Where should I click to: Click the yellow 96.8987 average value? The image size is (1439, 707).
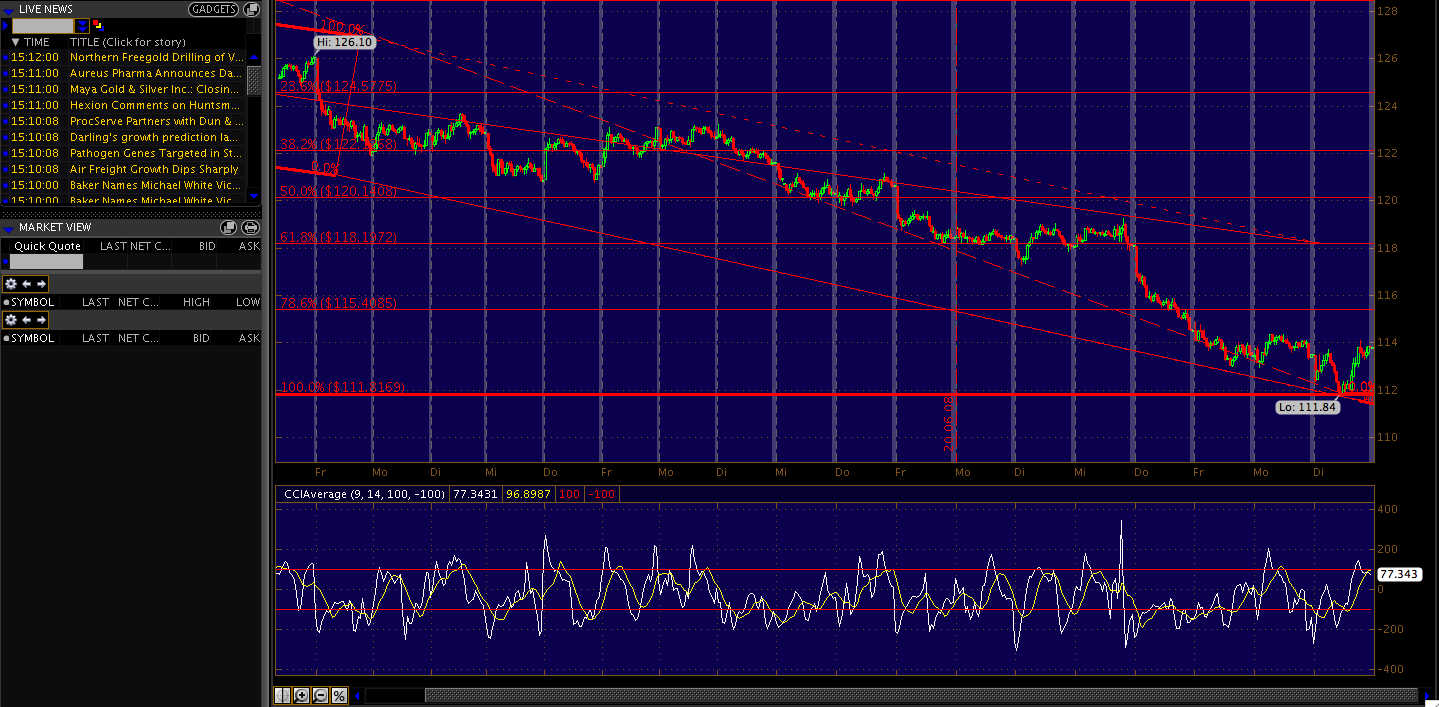[x=528, y=494]
